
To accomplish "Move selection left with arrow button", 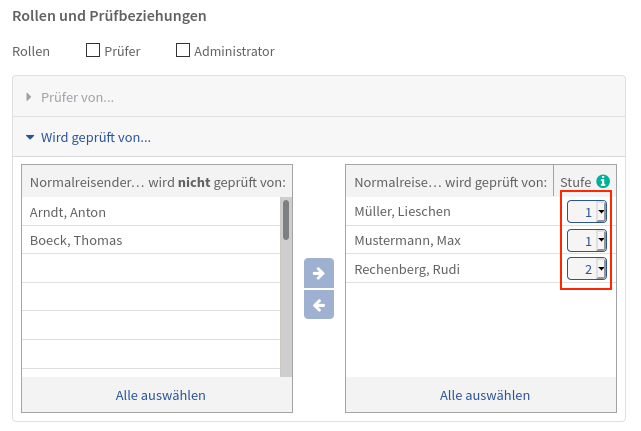I will (319, 305).
